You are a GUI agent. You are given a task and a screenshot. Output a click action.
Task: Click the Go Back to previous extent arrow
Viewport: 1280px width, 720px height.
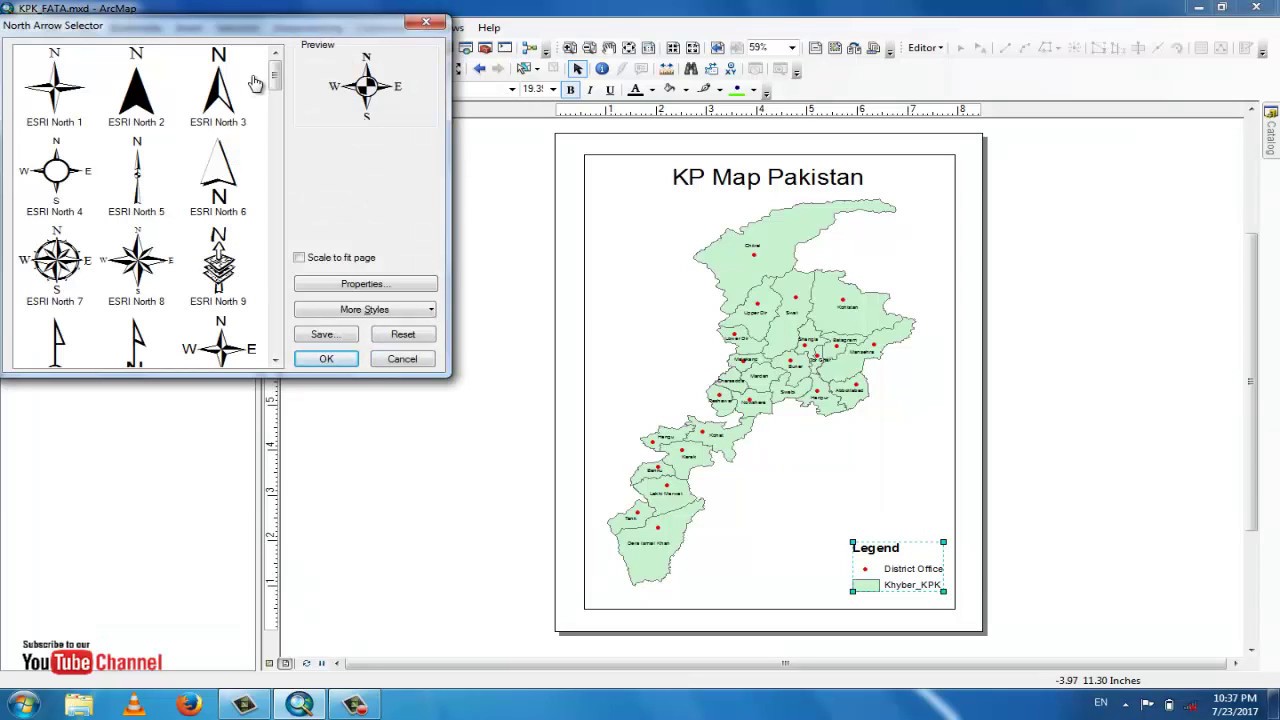(480, 69)
